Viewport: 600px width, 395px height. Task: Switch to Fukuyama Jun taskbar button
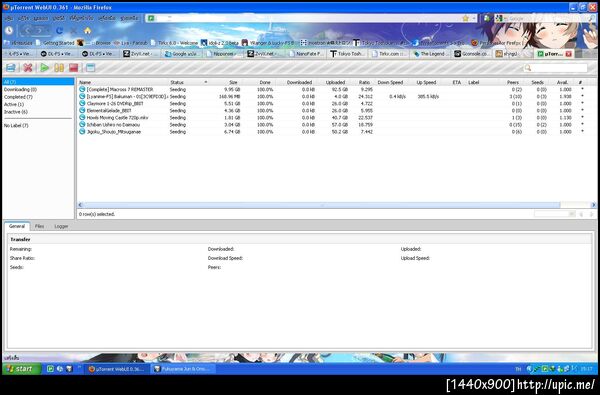coord(183,369)
